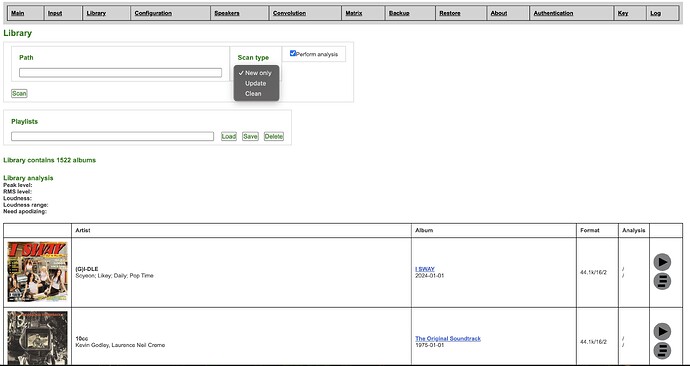Click the Delete playlist button
The height and width of the screenshot is (366, 690).
274,136
